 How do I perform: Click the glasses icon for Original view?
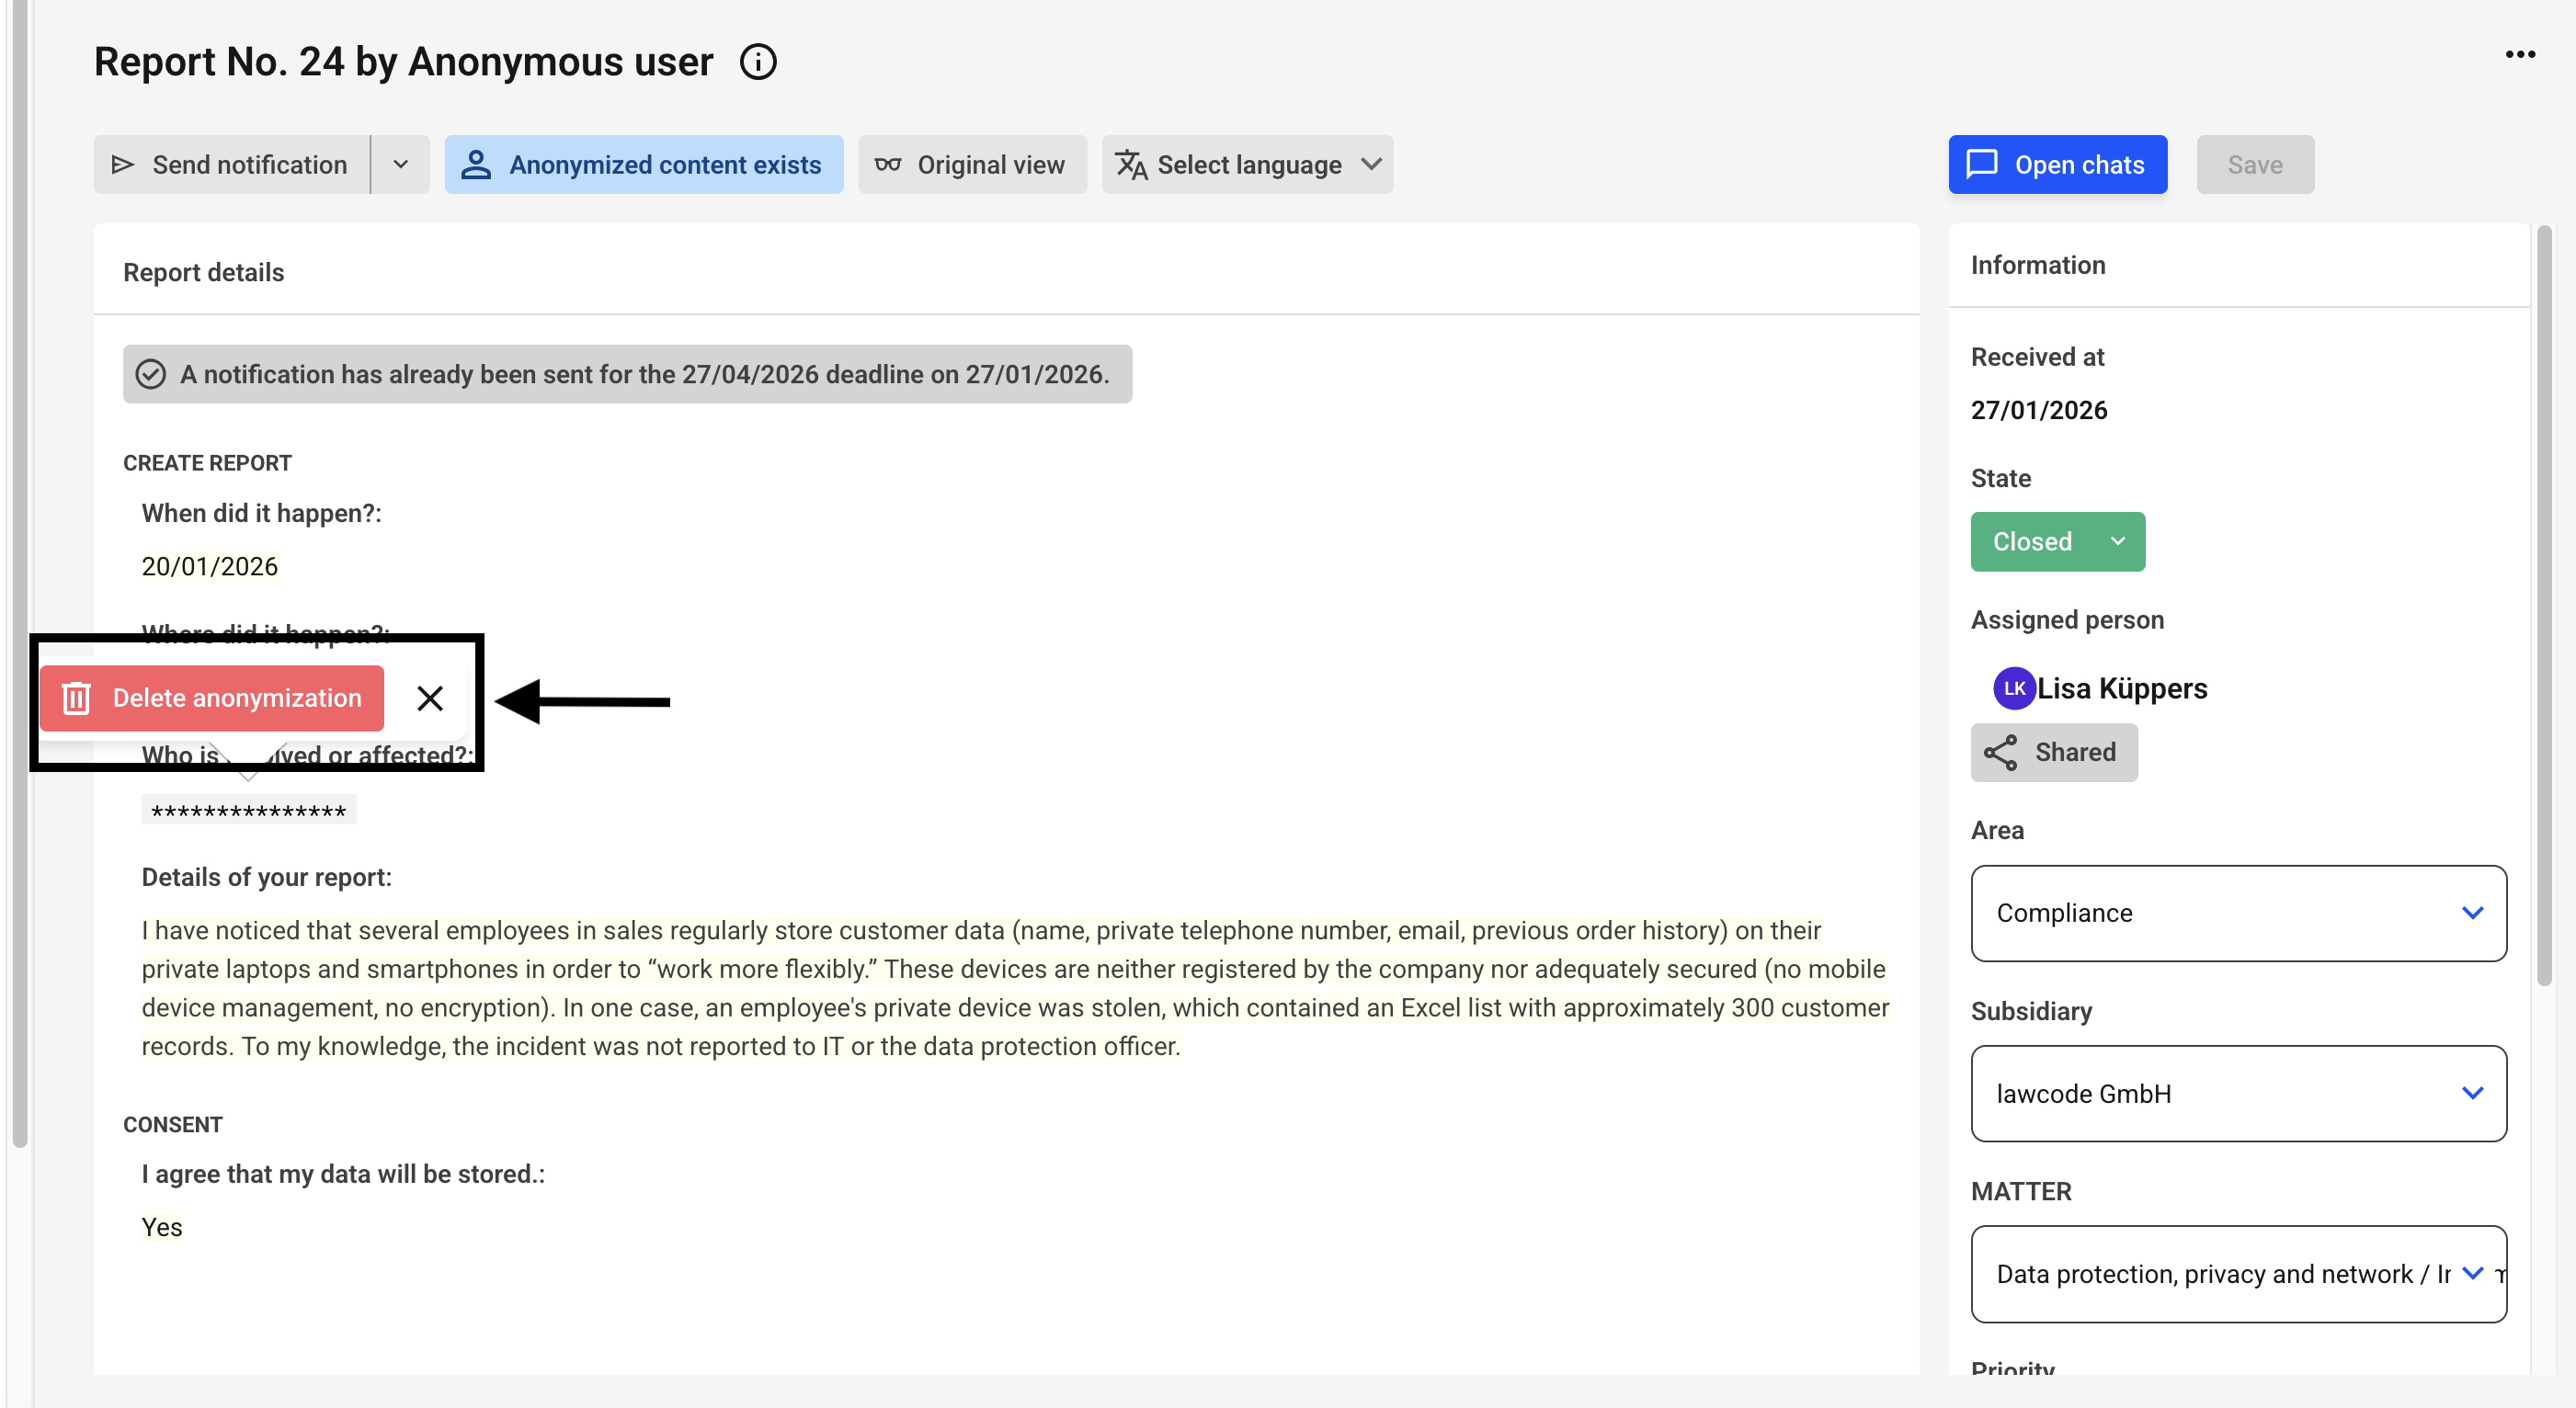(887, 165)
